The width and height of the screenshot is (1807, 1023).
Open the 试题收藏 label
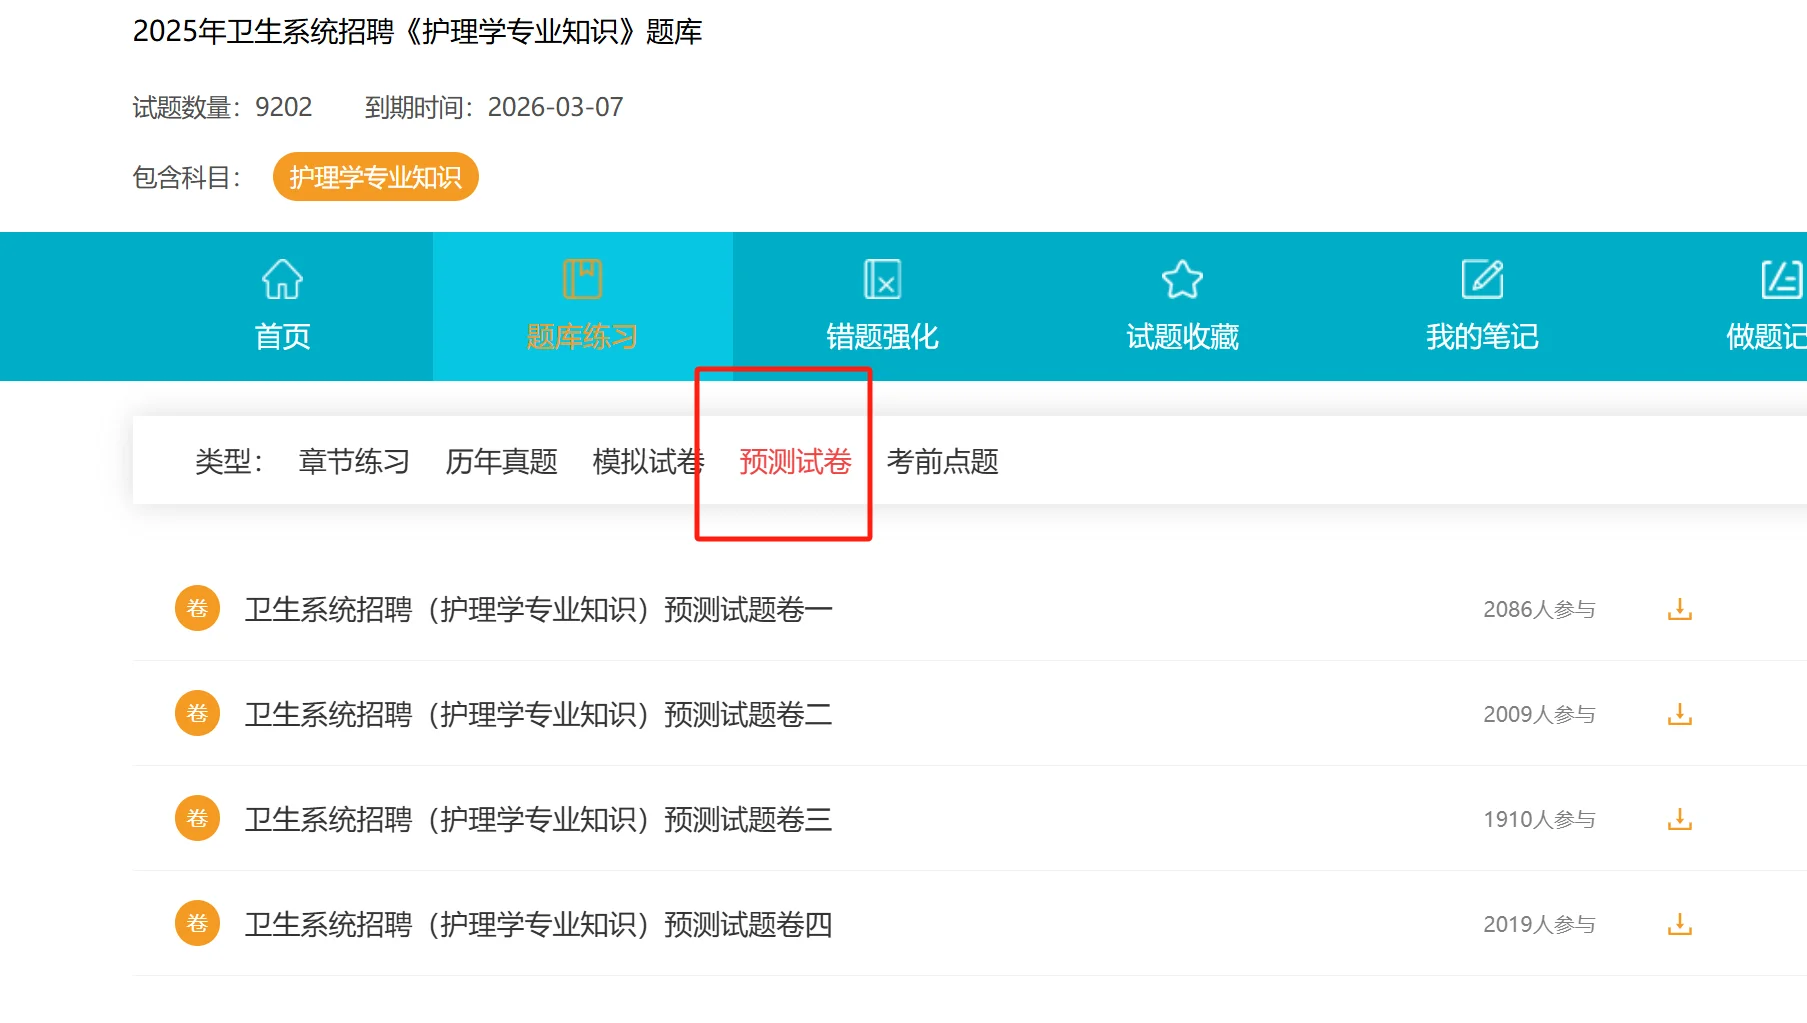(1182, 337)
